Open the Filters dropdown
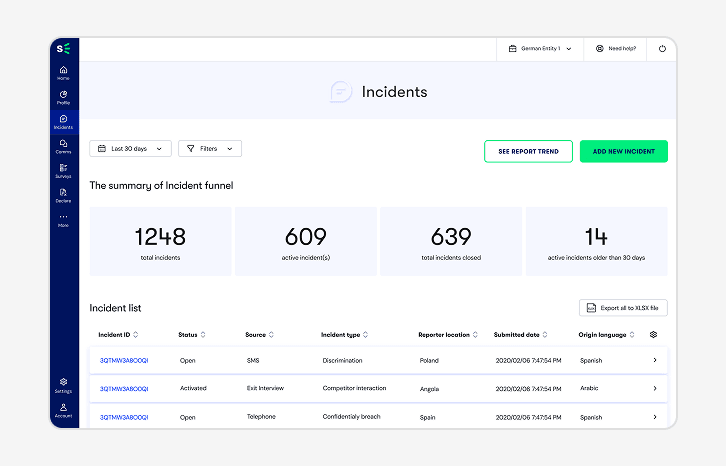The height and width of the screenshot is (466, 726). coord(210,149)
